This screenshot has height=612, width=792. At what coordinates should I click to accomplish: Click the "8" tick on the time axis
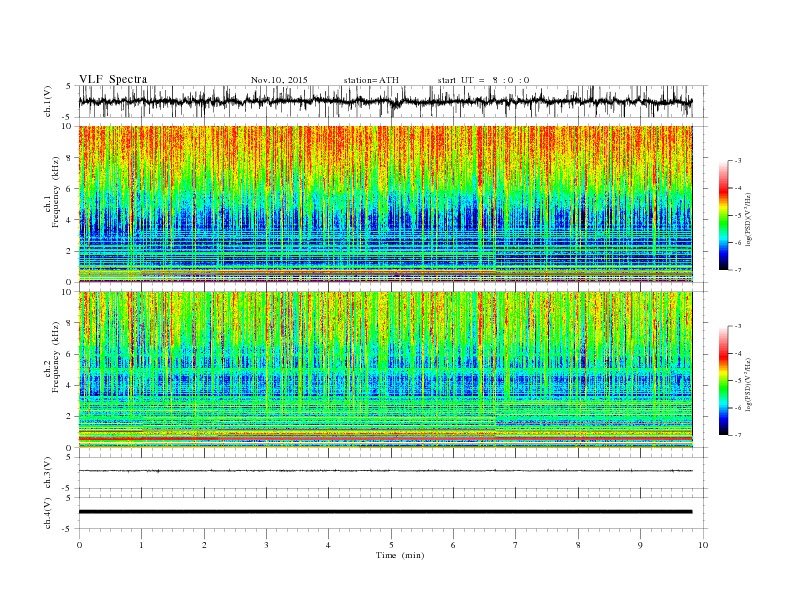pos(578,545)
